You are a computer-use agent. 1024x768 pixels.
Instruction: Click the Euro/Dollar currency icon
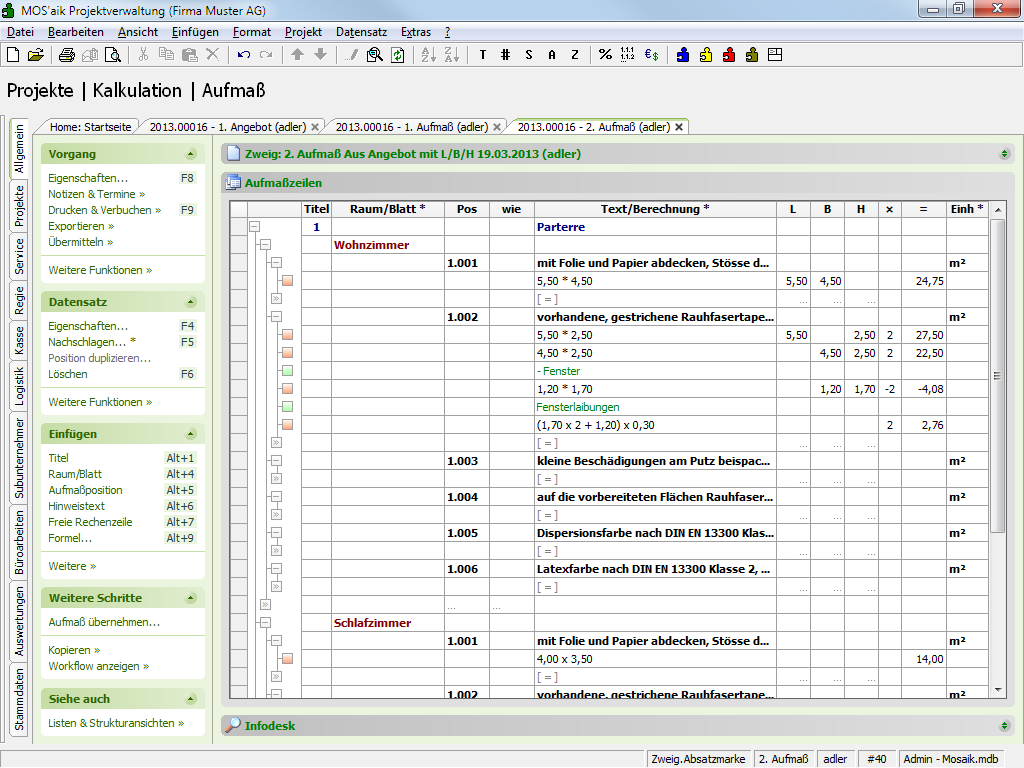(651, 55)
